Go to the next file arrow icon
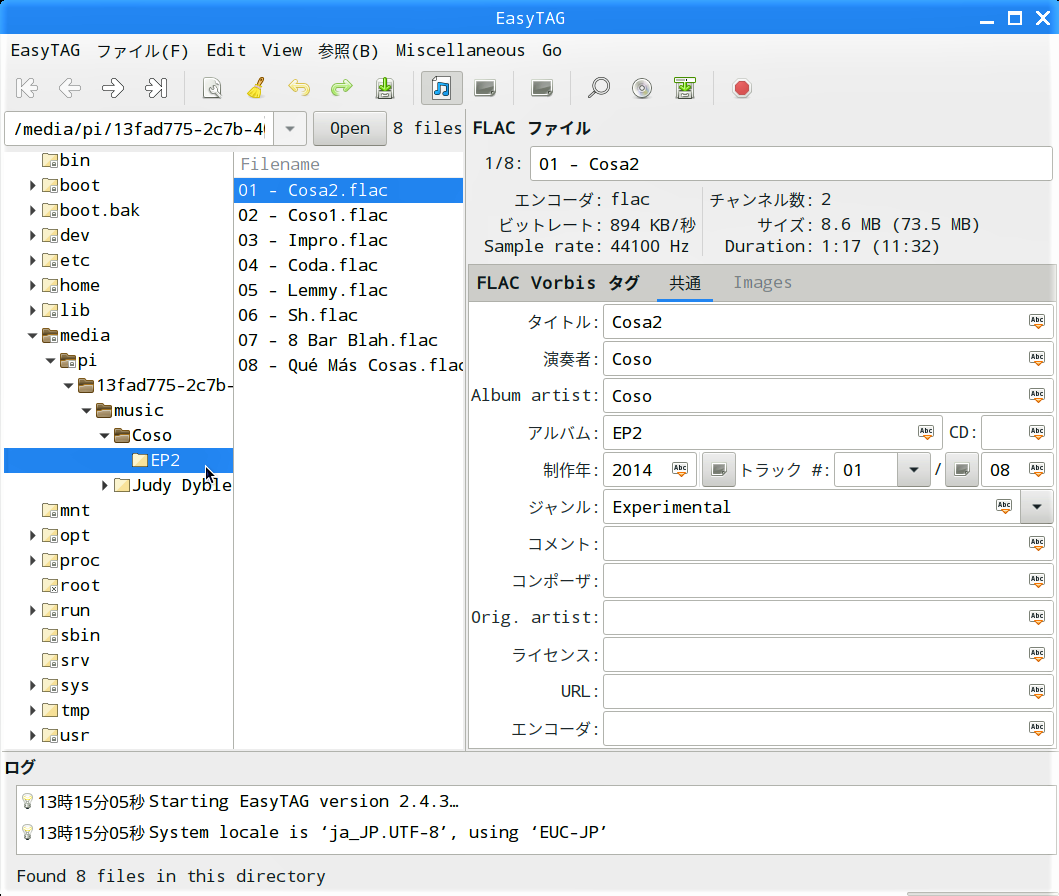Viewport: 1059px width, 896px height. point(113,88)
